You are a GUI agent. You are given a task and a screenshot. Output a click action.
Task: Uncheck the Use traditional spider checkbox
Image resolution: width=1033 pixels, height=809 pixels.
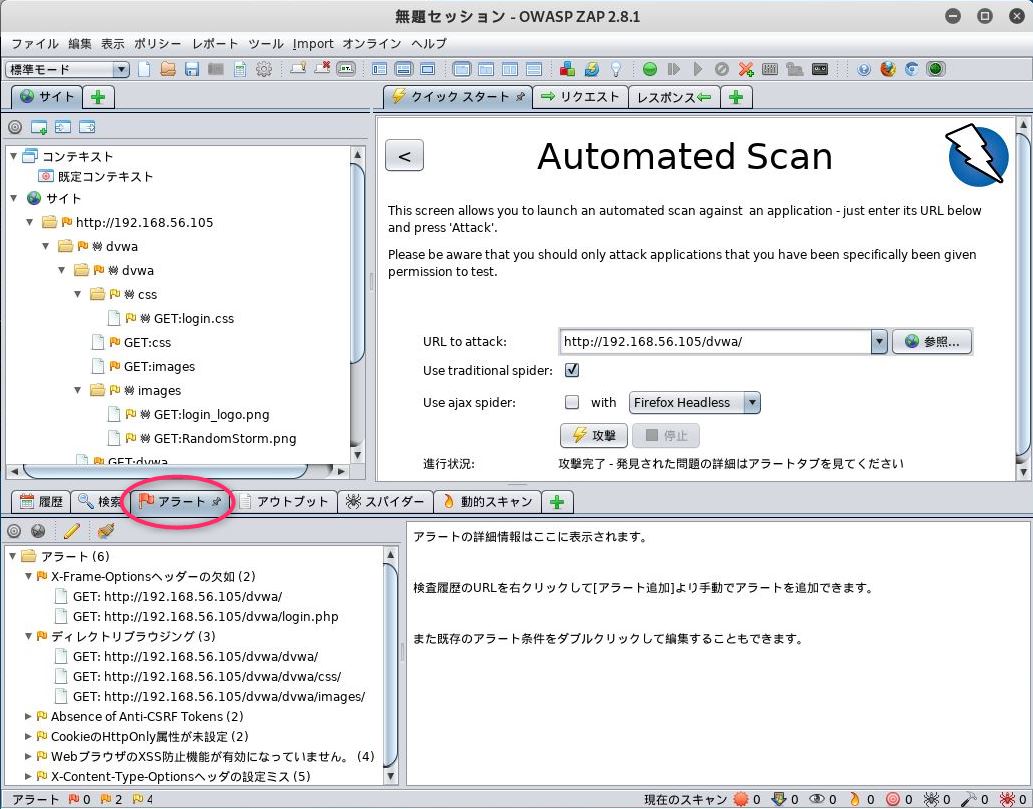click(572, 370)
